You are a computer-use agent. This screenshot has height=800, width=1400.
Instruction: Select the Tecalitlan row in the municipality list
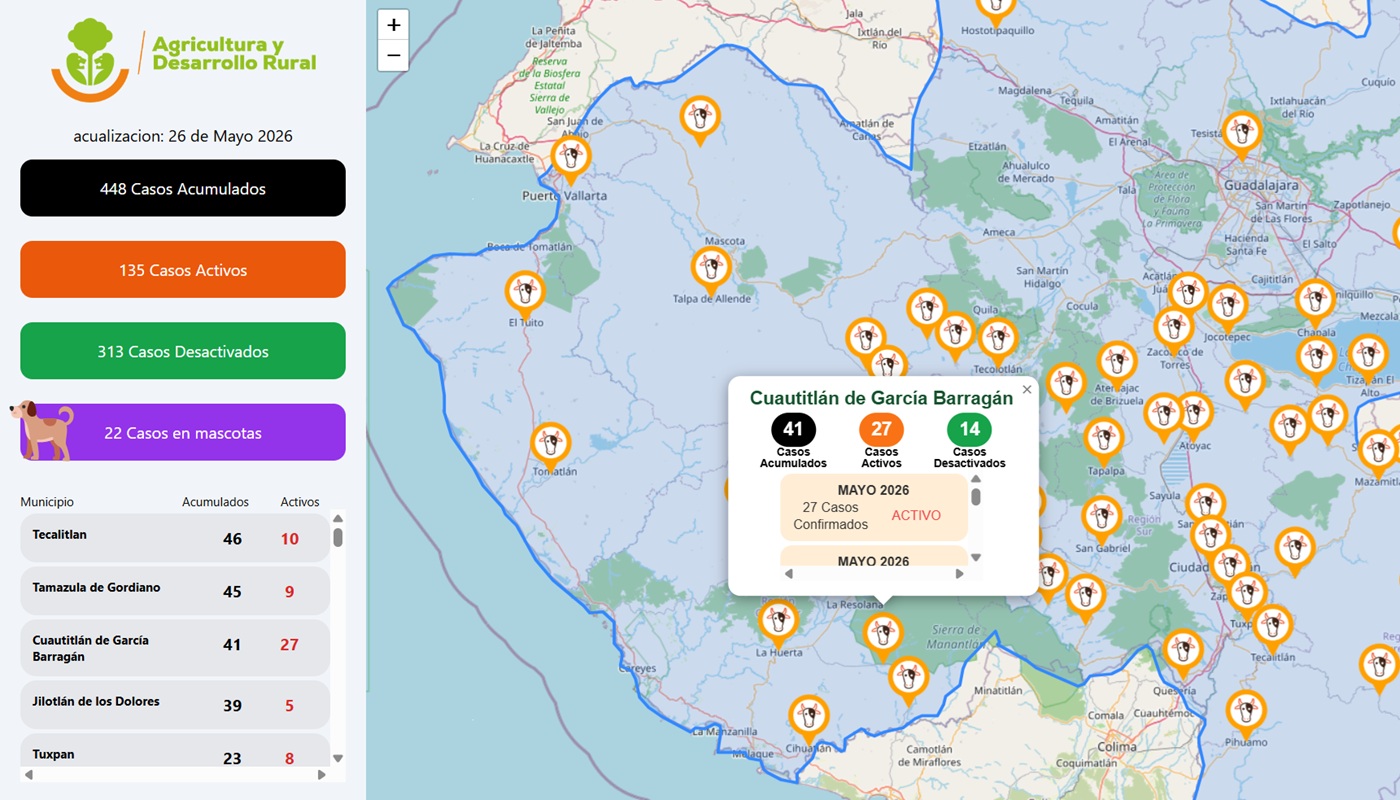point(175,538)
